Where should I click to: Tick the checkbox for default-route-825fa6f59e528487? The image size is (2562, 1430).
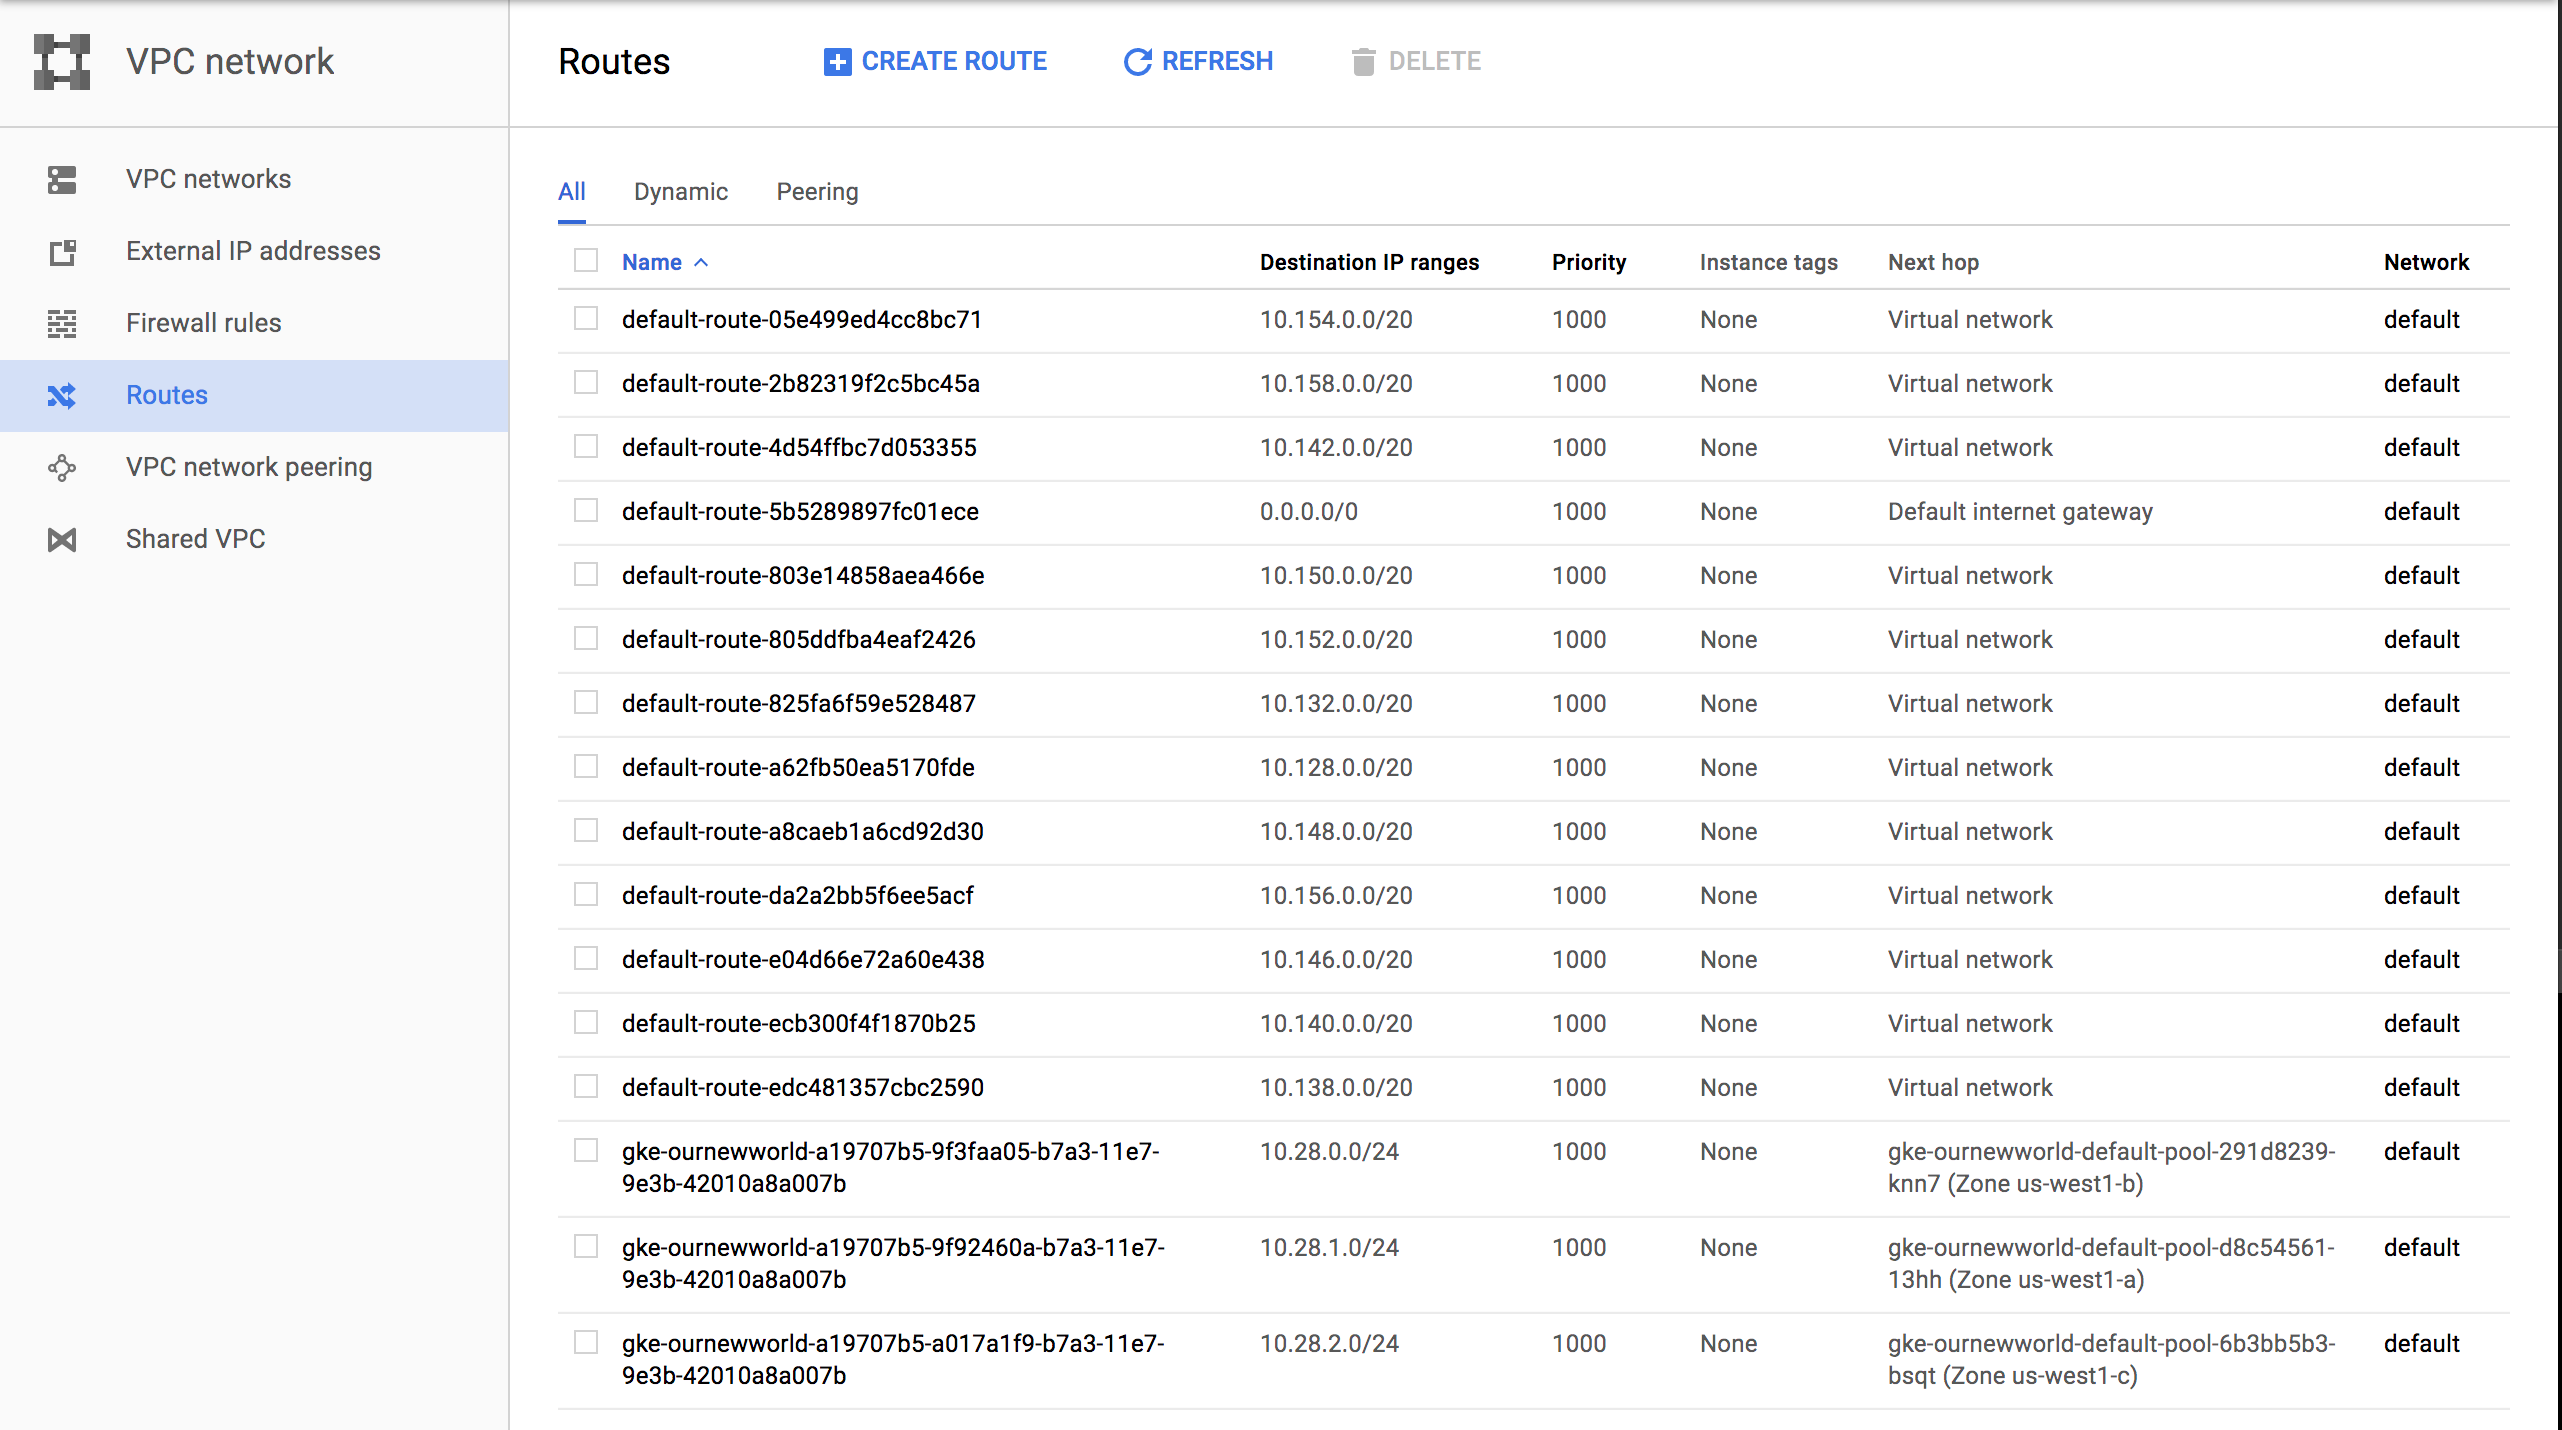(x=586, y=703)
